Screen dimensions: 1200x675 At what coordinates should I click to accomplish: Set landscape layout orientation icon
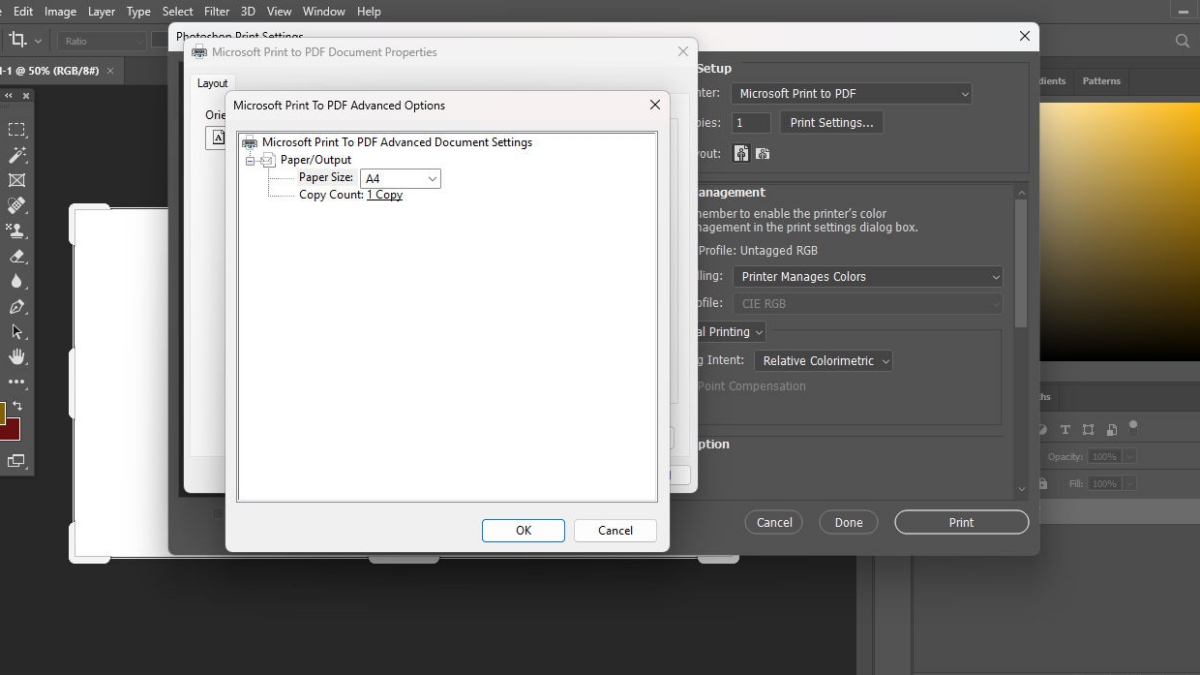pos(763,154)
